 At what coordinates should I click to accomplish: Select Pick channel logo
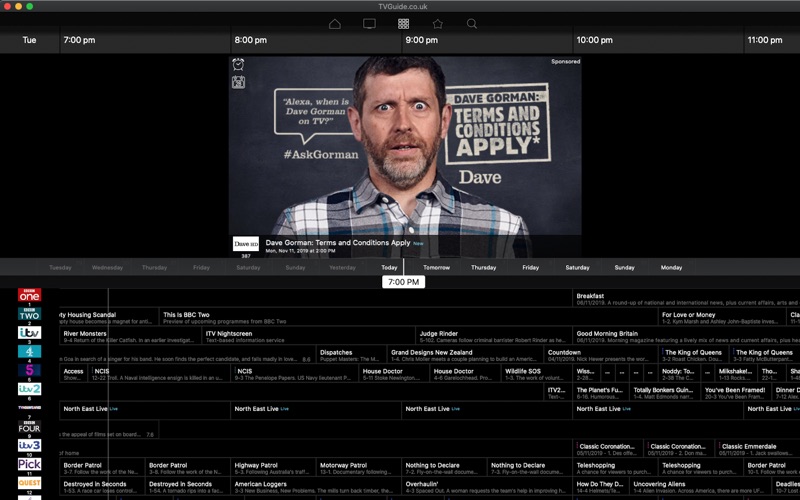(30, 464)
